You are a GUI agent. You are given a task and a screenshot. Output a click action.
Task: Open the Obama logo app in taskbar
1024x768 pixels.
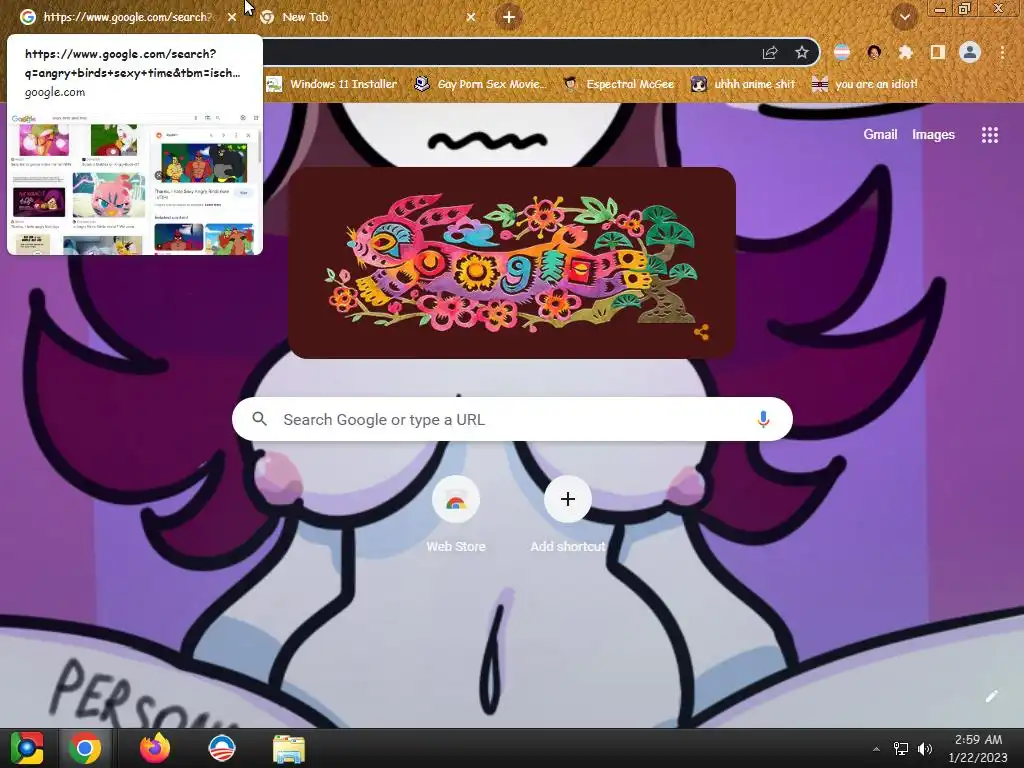coord(221,748)
